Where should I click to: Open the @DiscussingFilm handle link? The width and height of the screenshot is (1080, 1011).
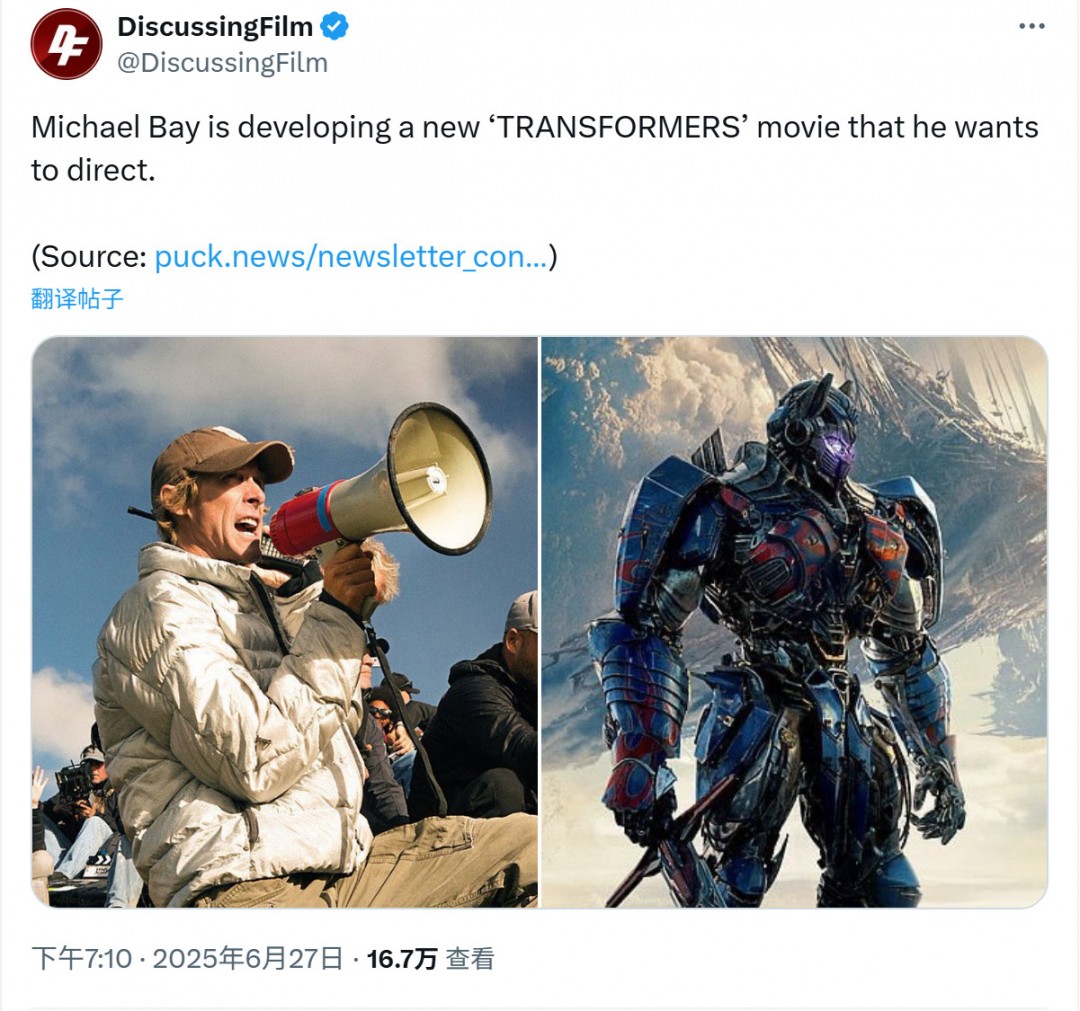tap(222, 63)
